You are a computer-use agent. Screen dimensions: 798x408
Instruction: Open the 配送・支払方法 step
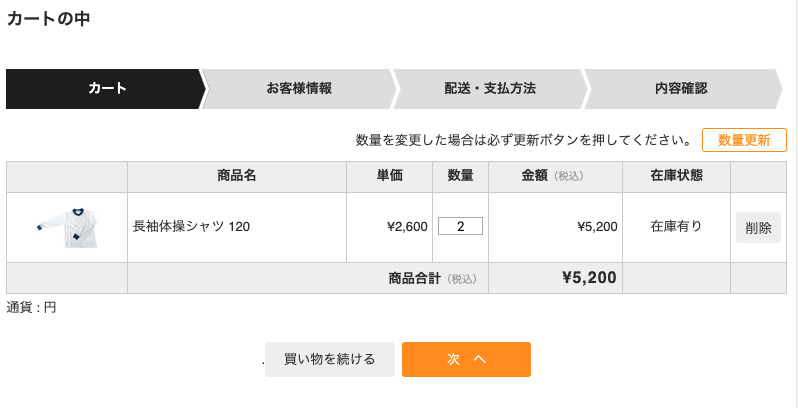coord(490,88)
